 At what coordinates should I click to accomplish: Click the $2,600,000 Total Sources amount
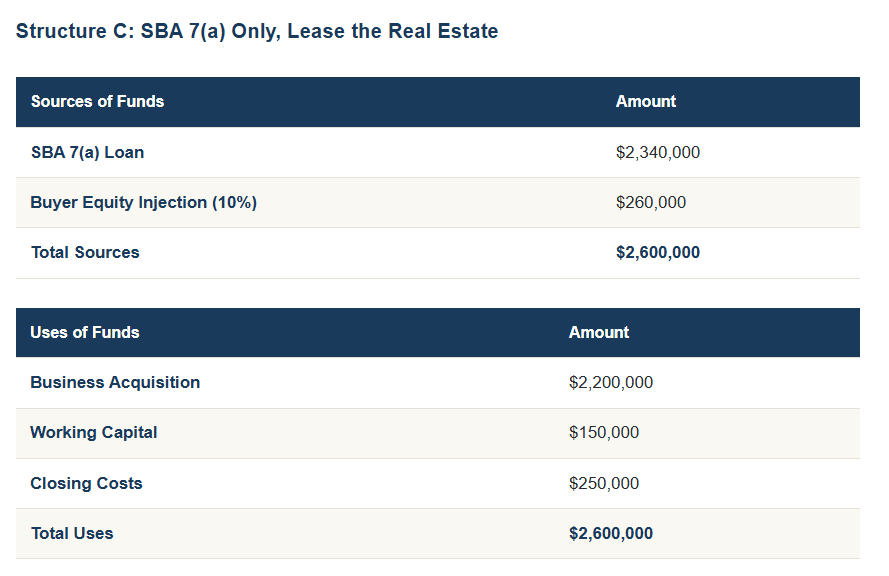[657, 252]
